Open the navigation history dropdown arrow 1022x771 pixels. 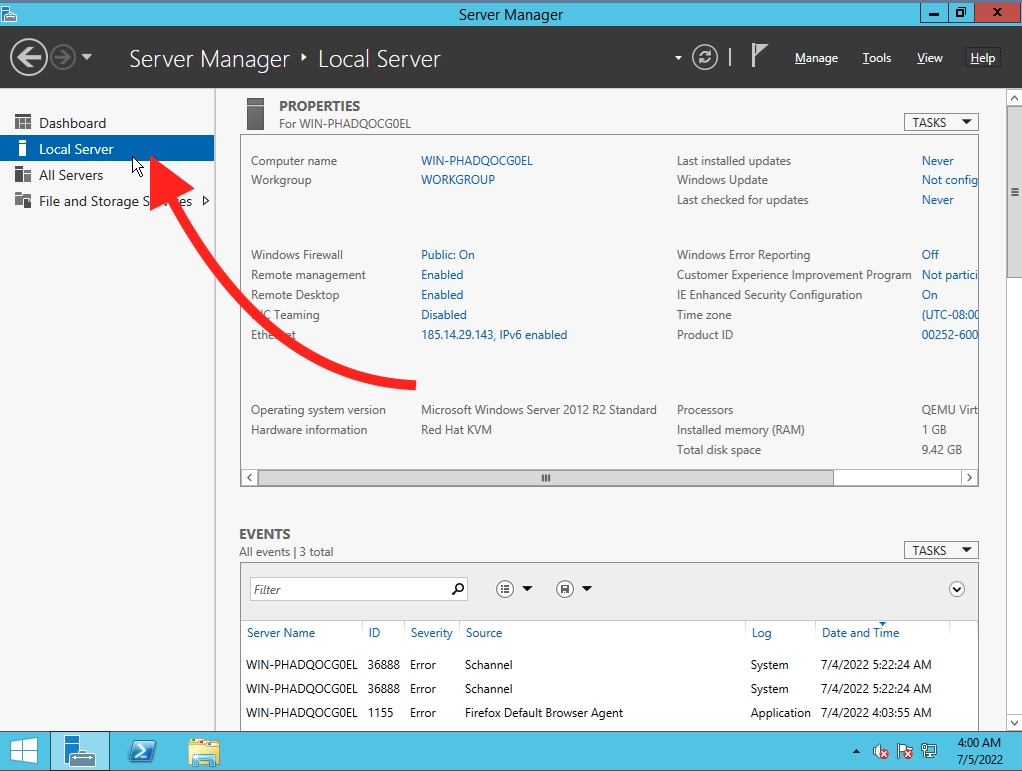point(87,57)
